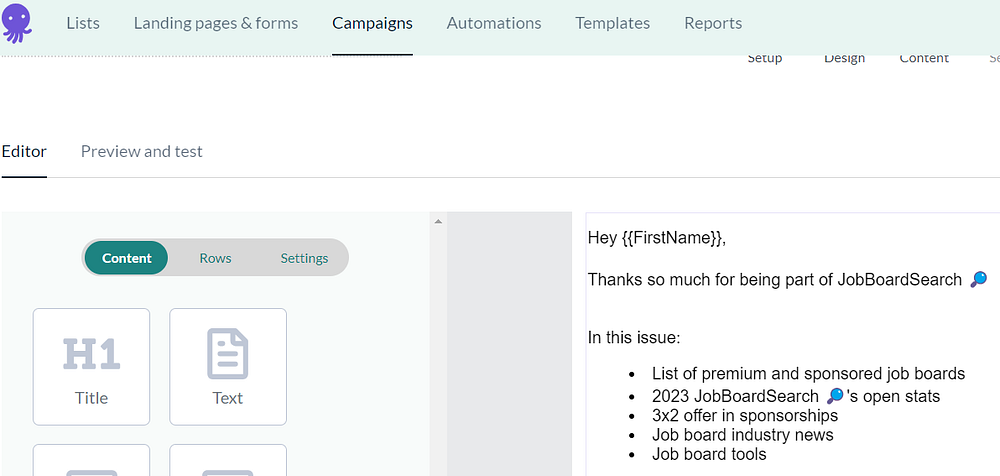Open the Preview and test tab
1000x476 pixels.
click(142, 152)
